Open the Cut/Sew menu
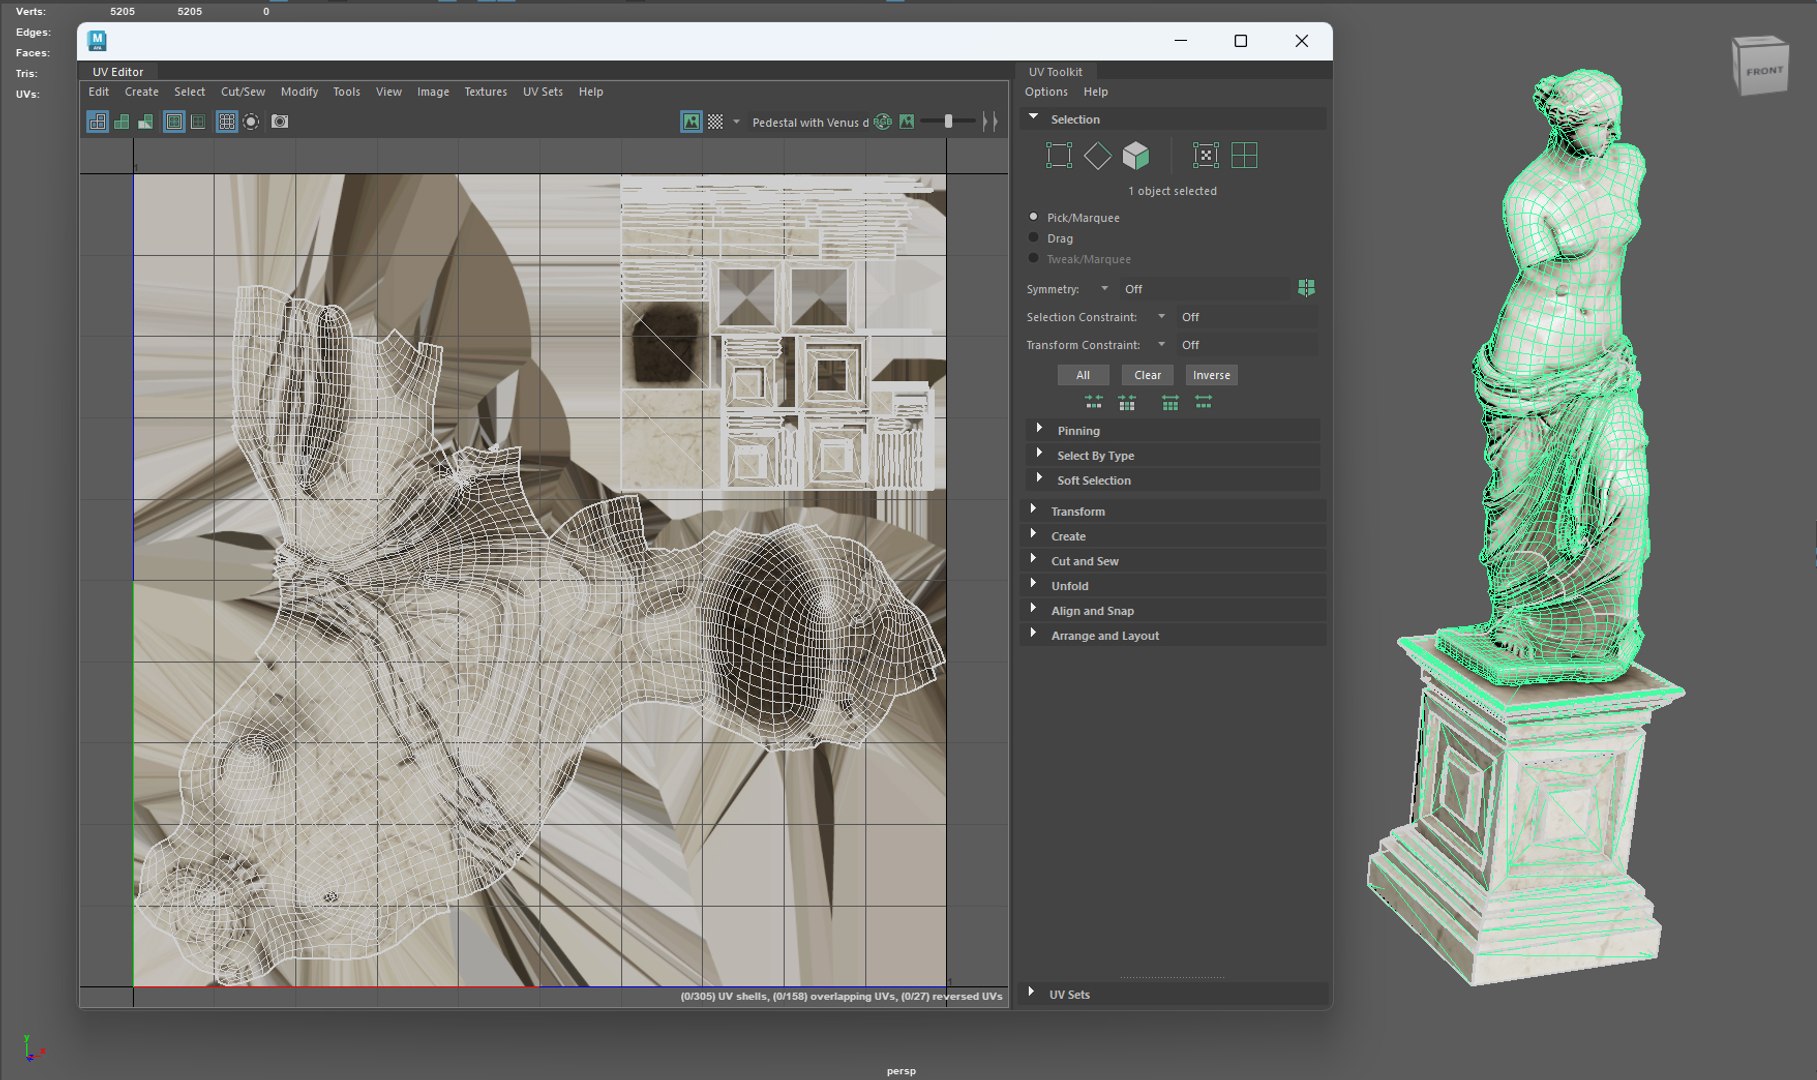This screenshot has width=1817, height=1080. pos(243,92)
